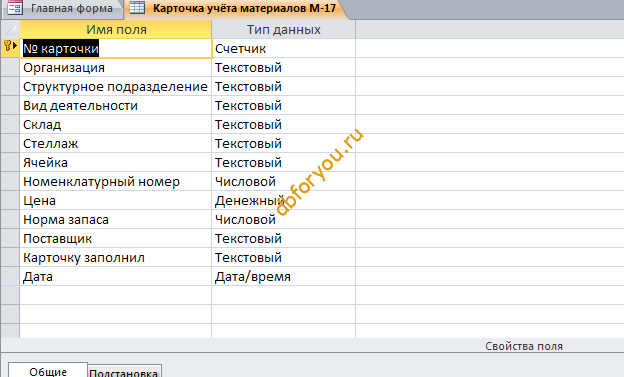Click the select-all corner of the grid
Image resolution: width=624 pixels, height=377 pixels.
point(10,29)
